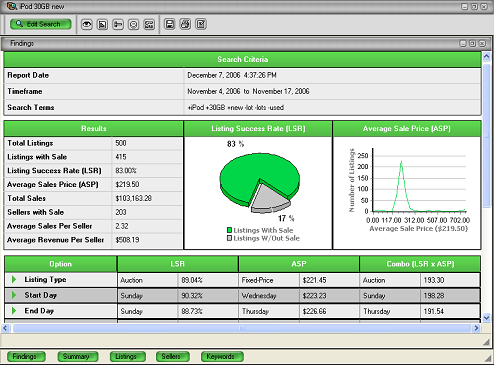Close the Findings panel
This screenshot has width=494, height=365.
[x=482, y=43]
